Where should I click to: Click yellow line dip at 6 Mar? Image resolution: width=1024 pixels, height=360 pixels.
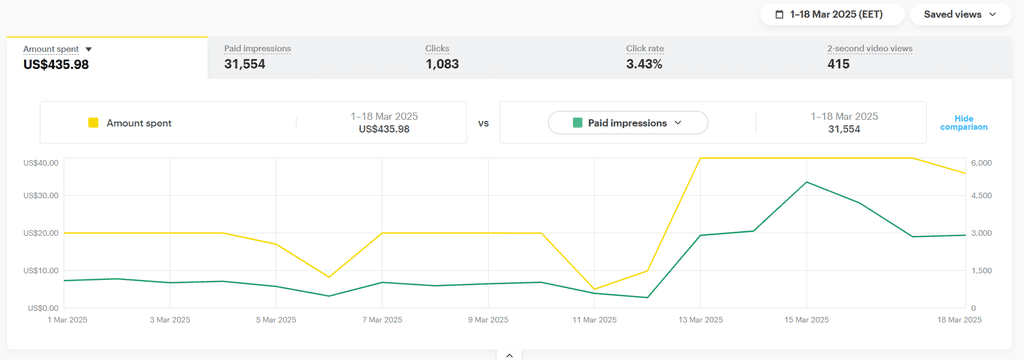click(329, 277)
